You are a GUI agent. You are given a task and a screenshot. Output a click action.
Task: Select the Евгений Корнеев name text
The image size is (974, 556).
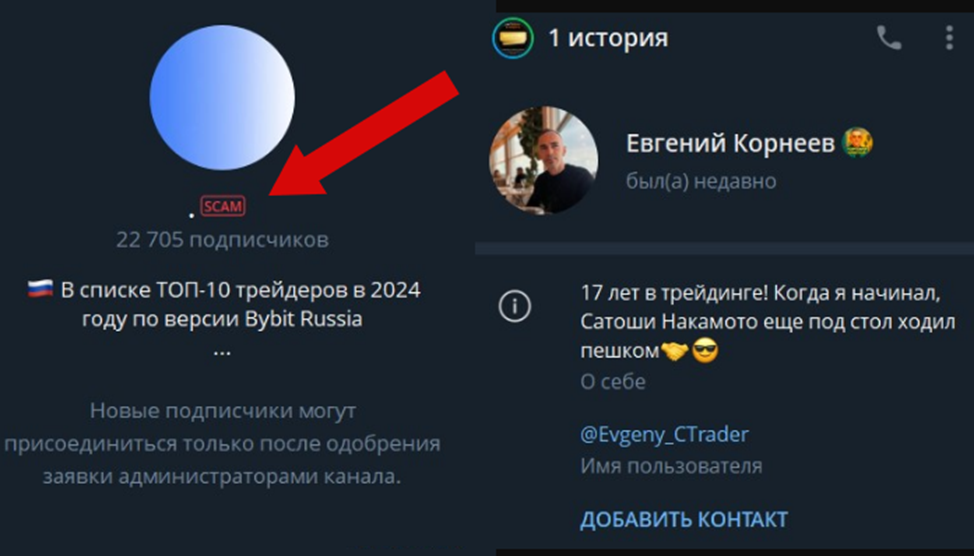click(x=730, y=144)
